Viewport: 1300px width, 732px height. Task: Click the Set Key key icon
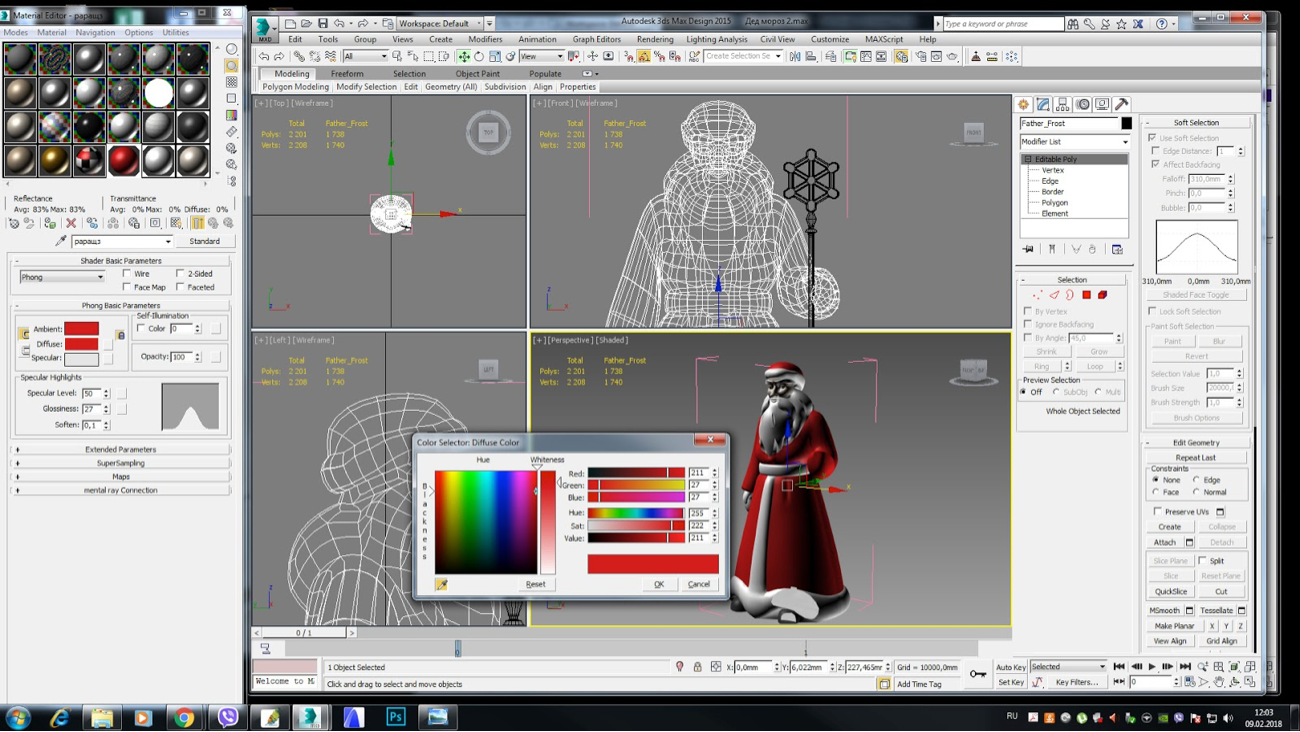click(x=978, y=674)
